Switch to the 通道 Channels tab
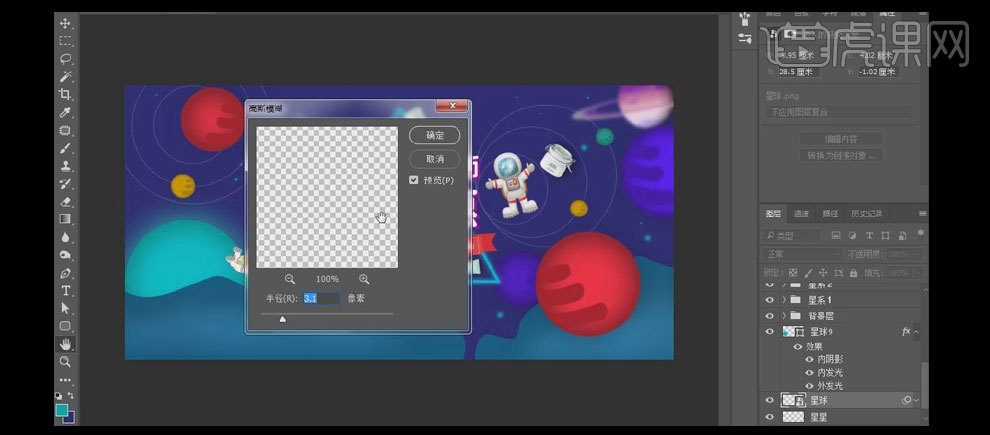 pyautogui.click(x=801, y=214)
